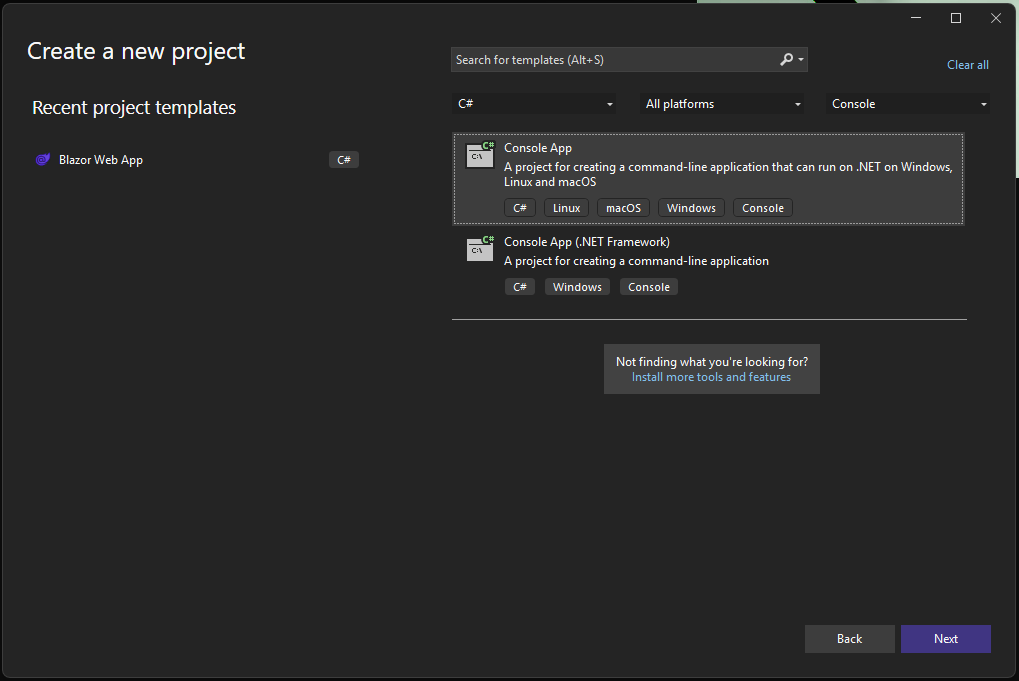Clear all filters link
This screenshot has height=681, width=1019.
[968, 65]
